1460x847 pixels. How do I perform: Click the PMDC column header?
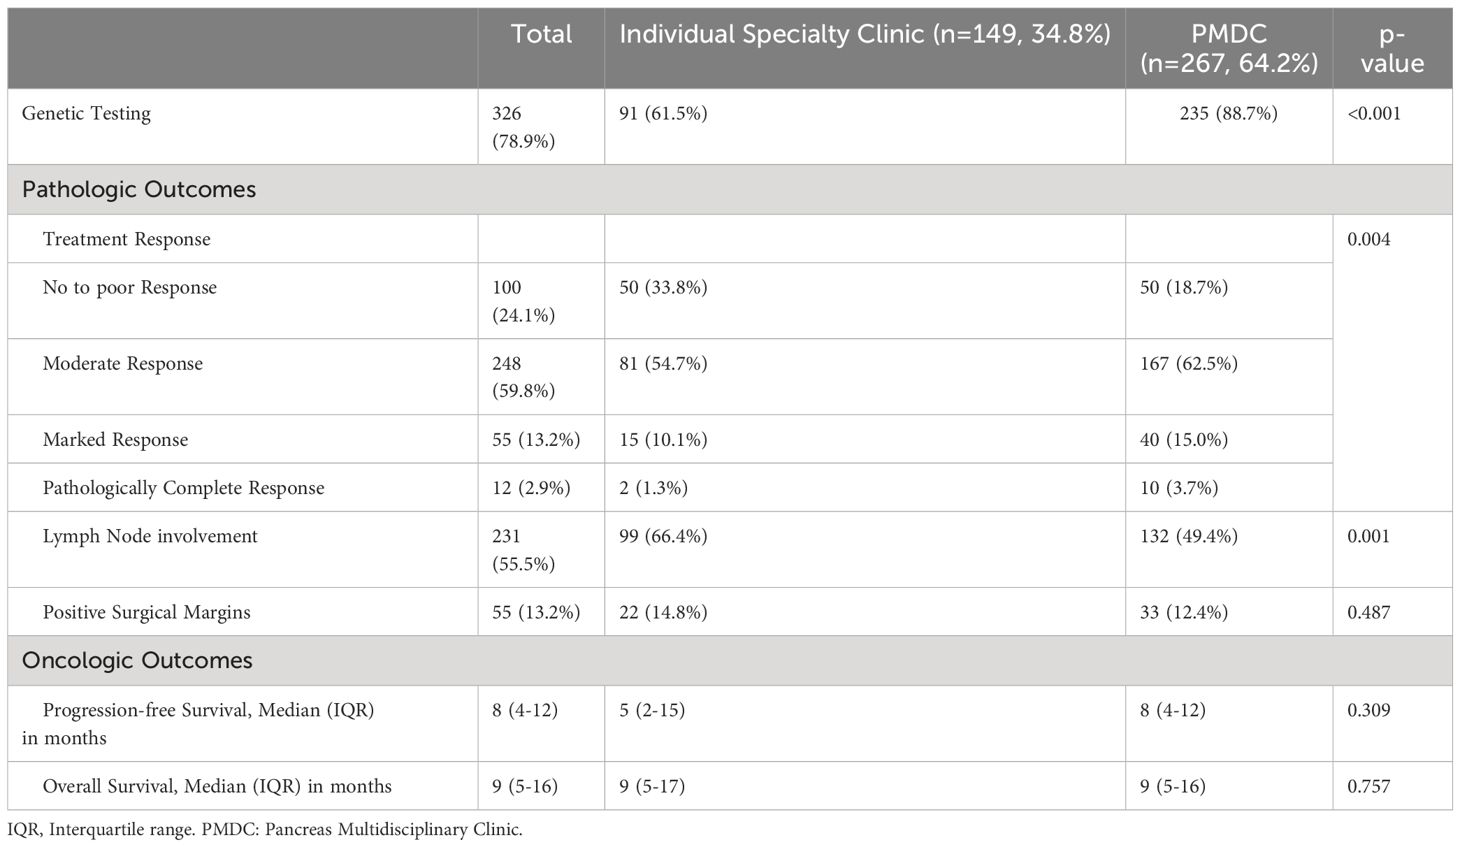click(1229, 48)
